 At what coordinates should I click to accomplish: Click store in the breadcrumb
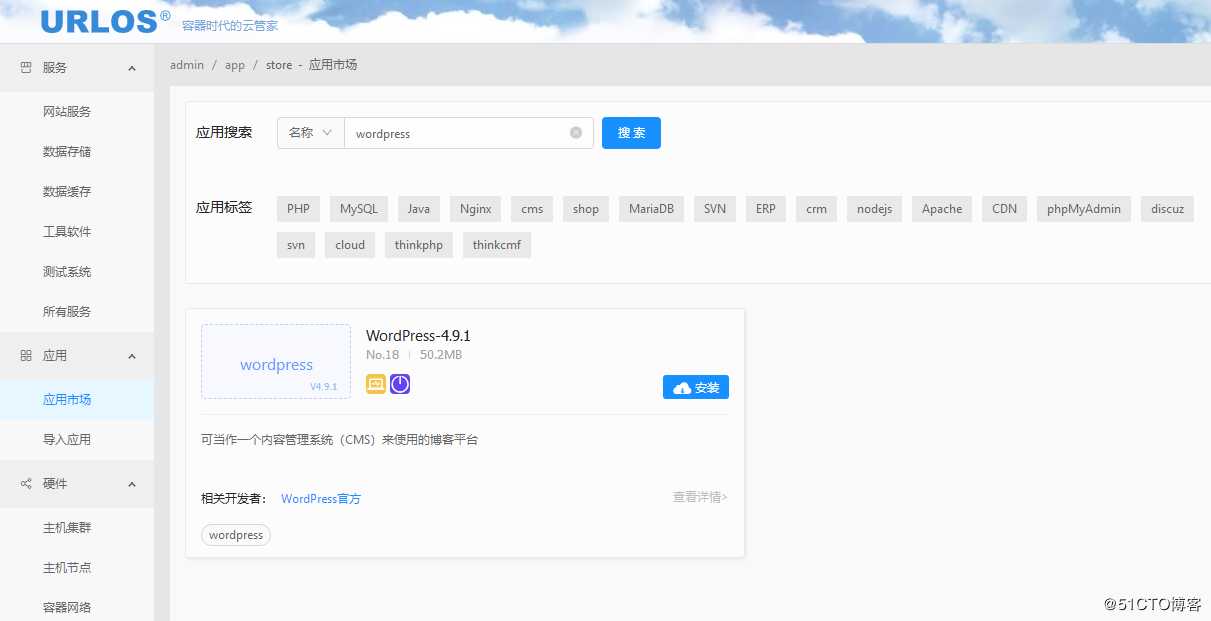(x=279, y=65)
